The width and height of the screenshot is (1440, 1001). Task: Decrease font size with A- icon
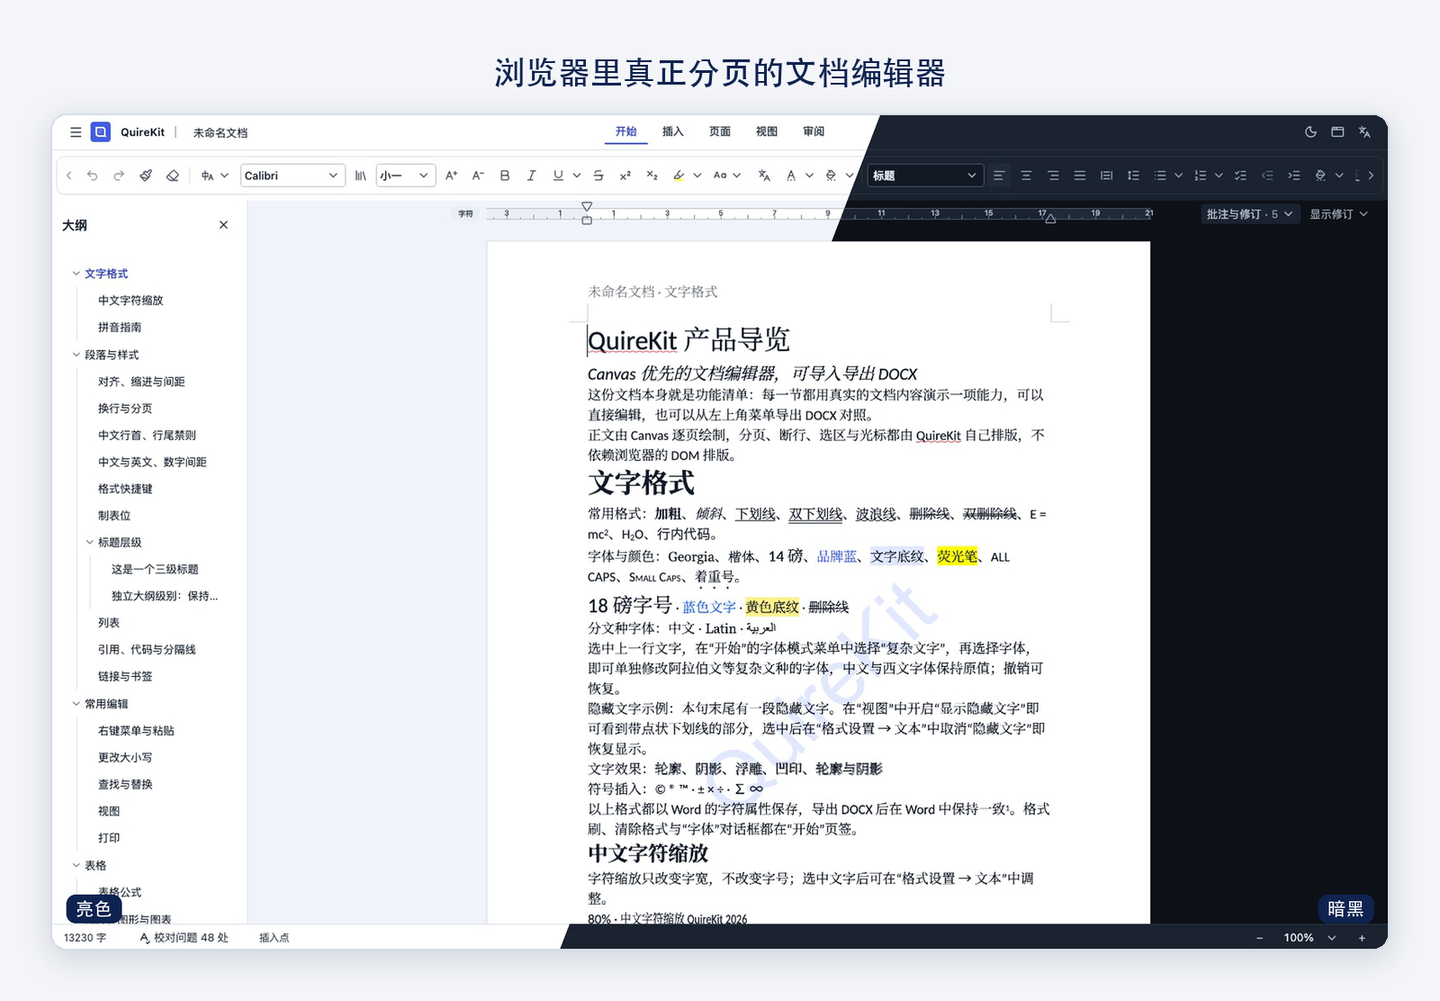(478, 176)
